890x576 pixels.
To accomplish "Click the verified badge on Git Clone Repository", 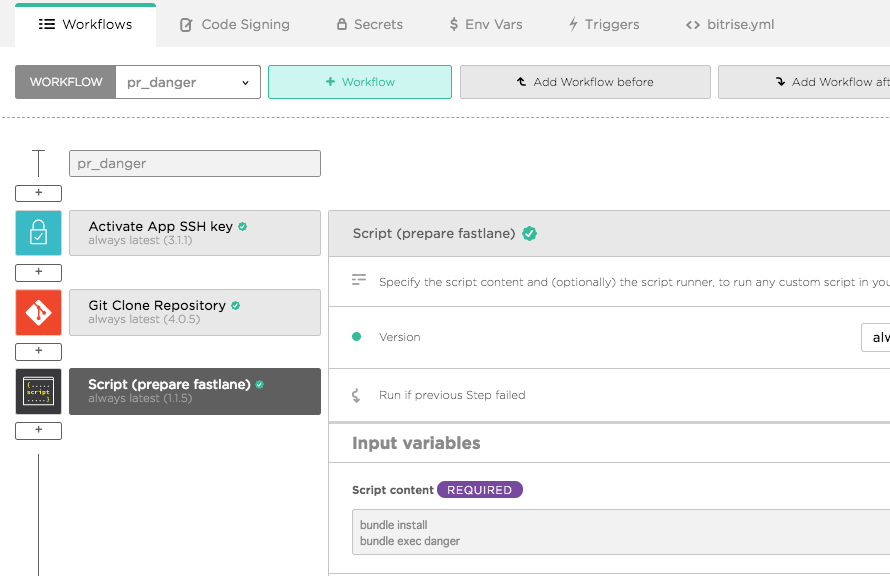I will click(x=236, y=305).
